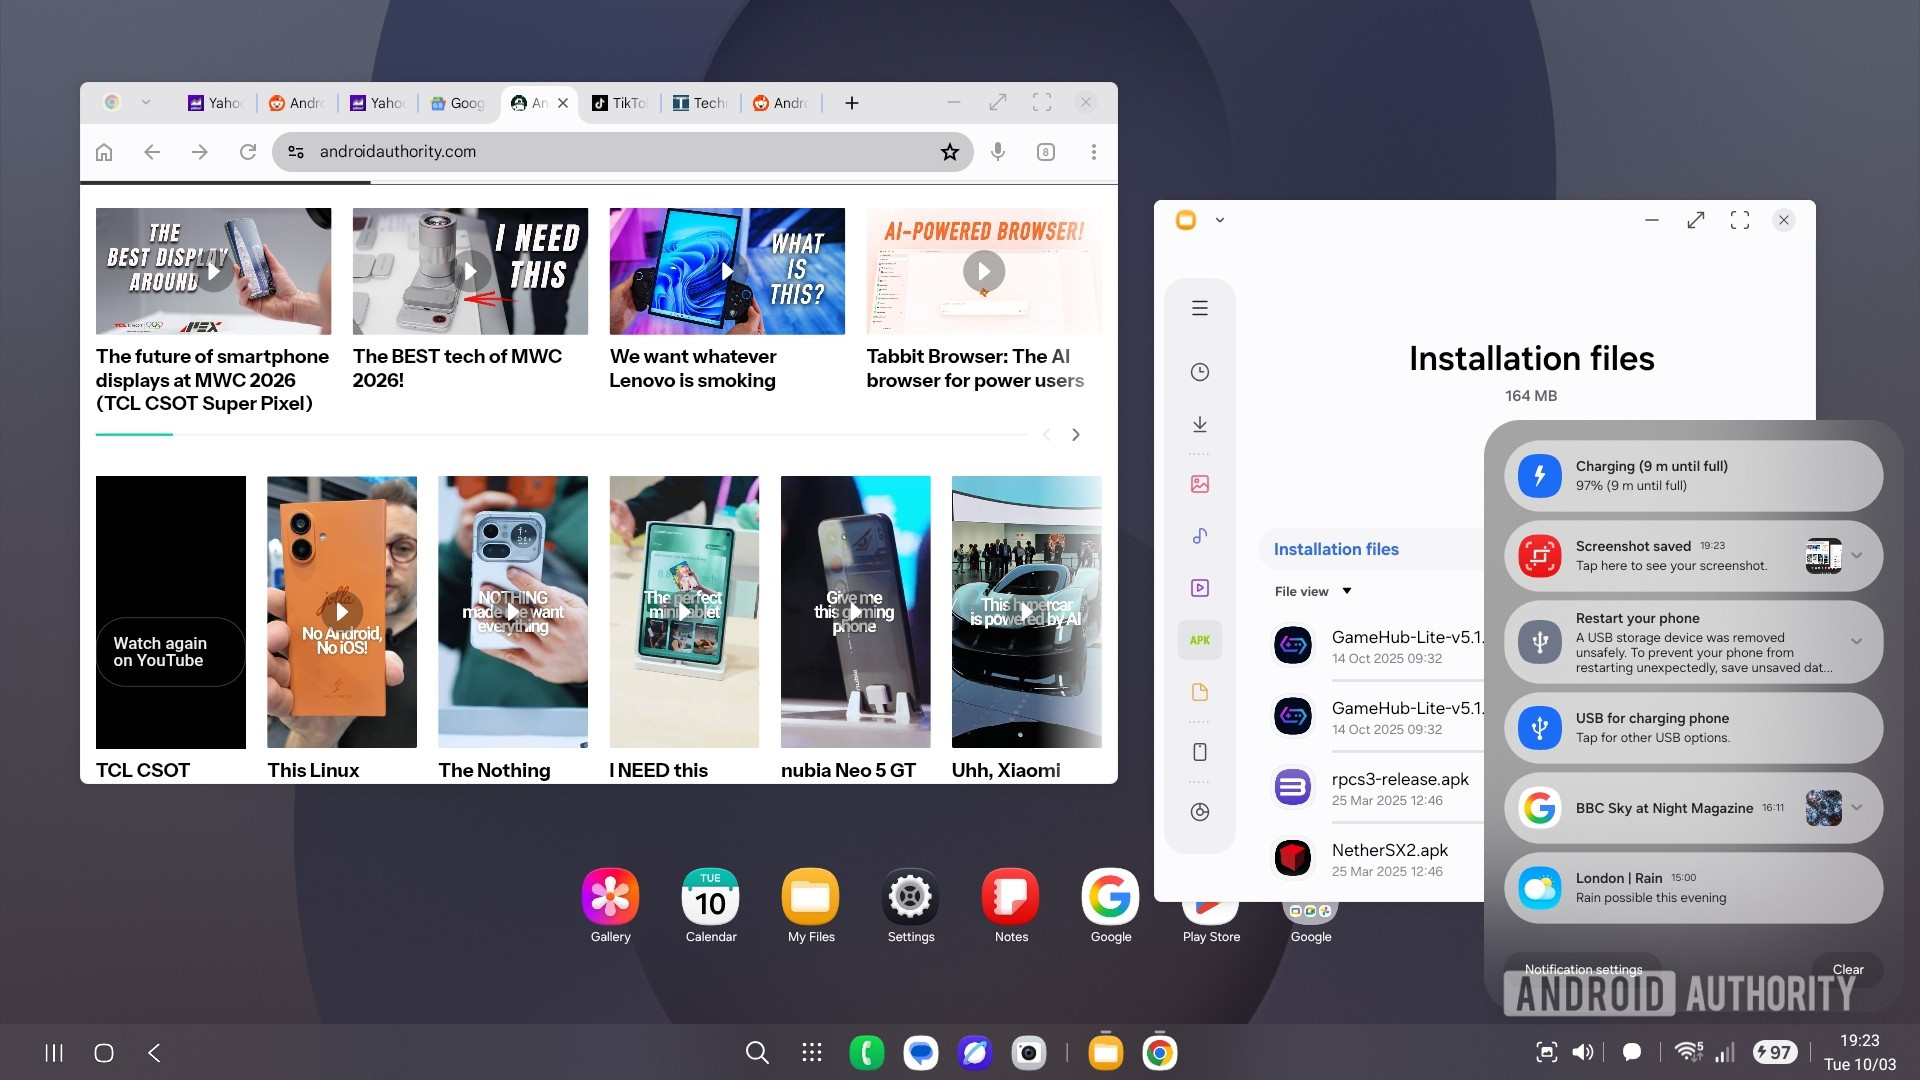
Task: Launch Chrome from the taskbar
Action: (x=1158, y=1052)
